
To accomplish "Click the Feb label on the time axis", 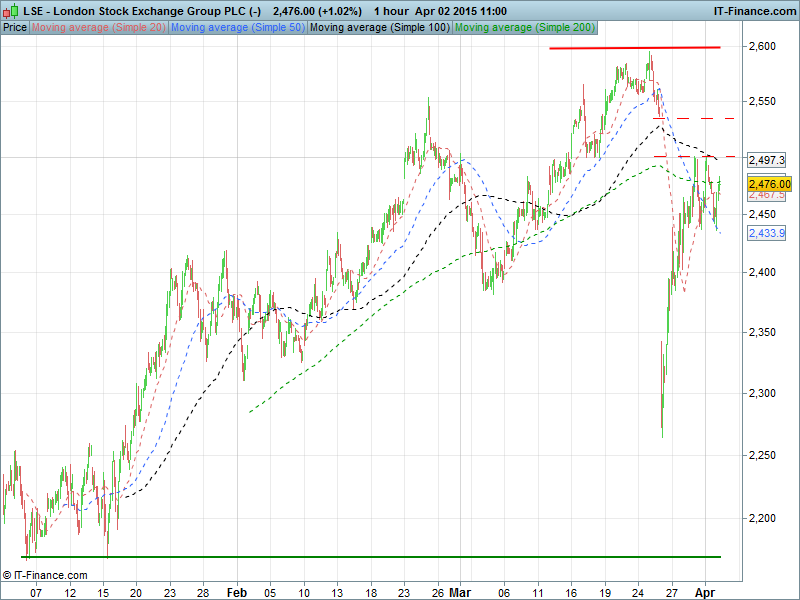I will 237,592.
